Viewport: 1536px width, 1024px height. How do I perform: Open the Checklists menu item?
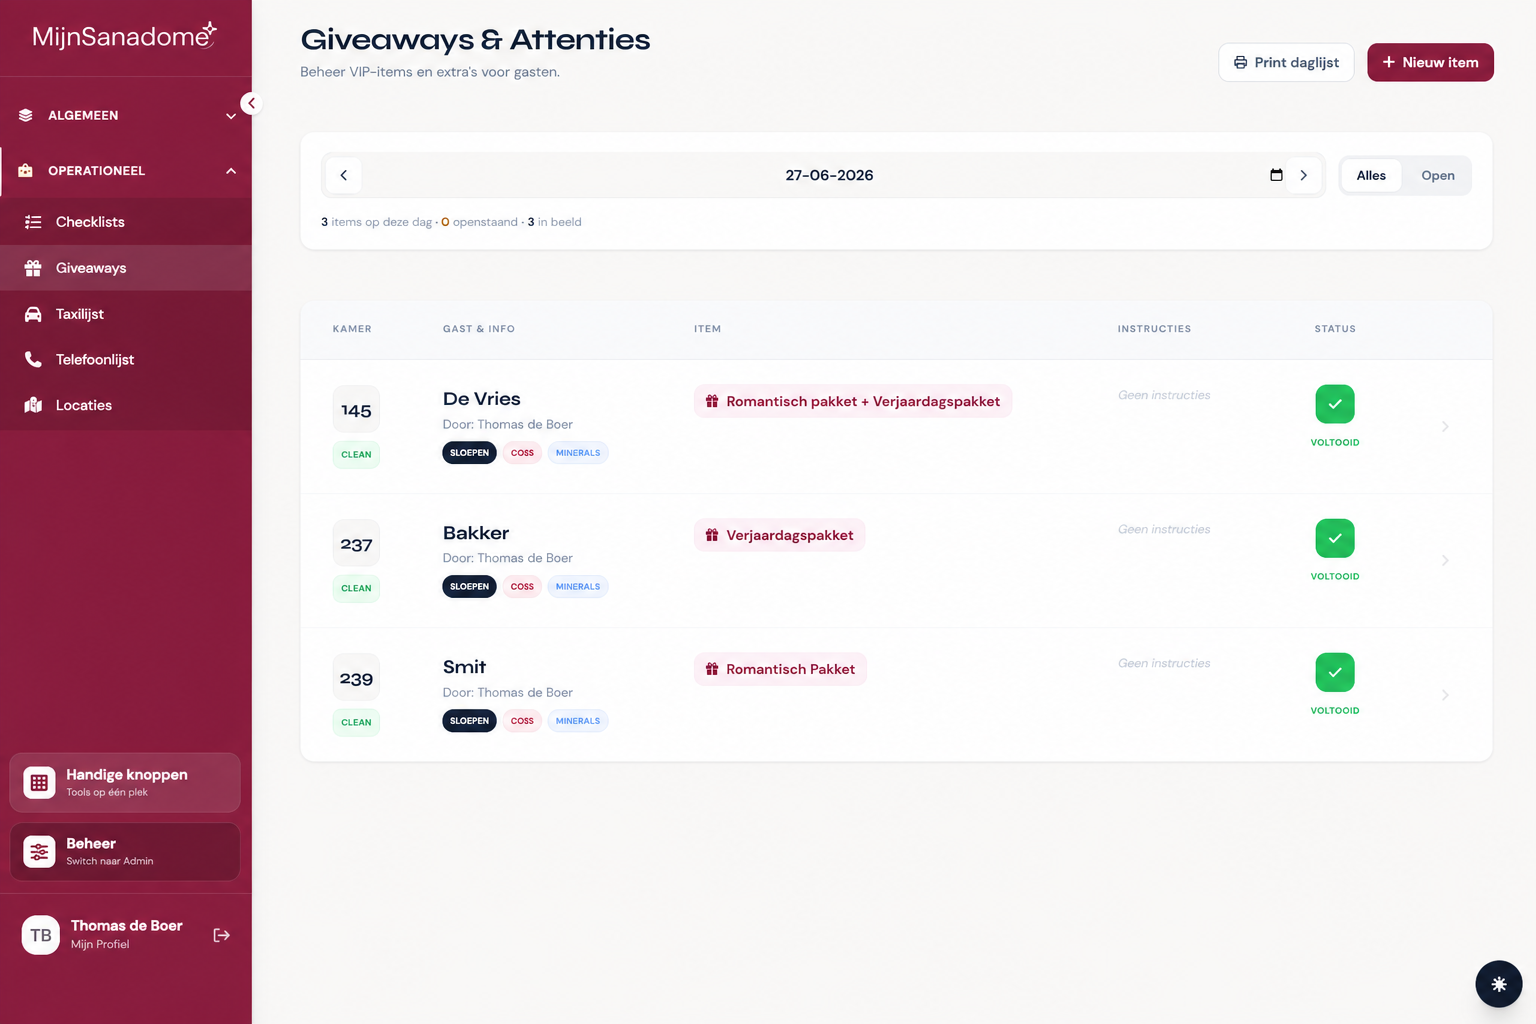(x=126, y=222)
